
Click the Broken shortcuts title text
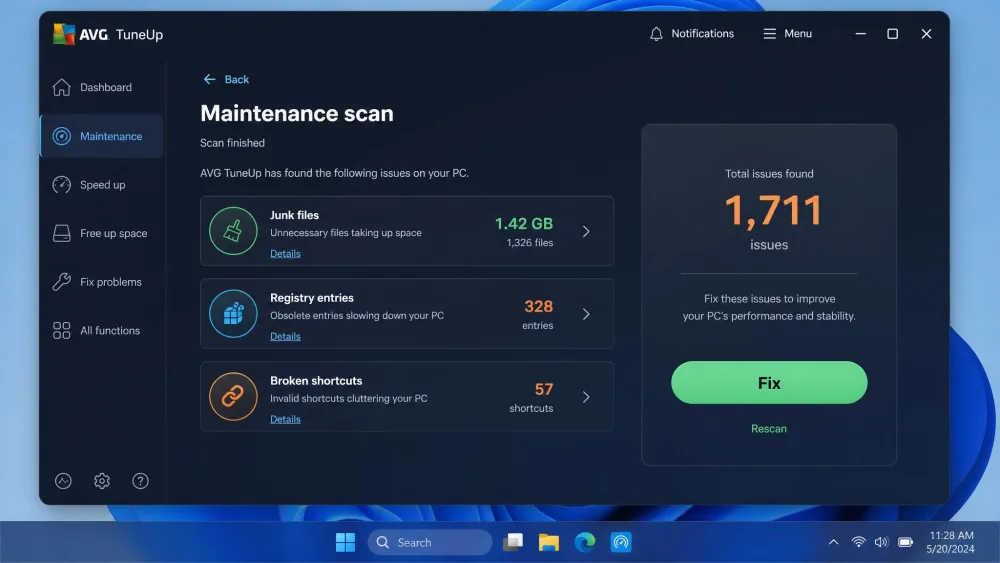point(316,381)
